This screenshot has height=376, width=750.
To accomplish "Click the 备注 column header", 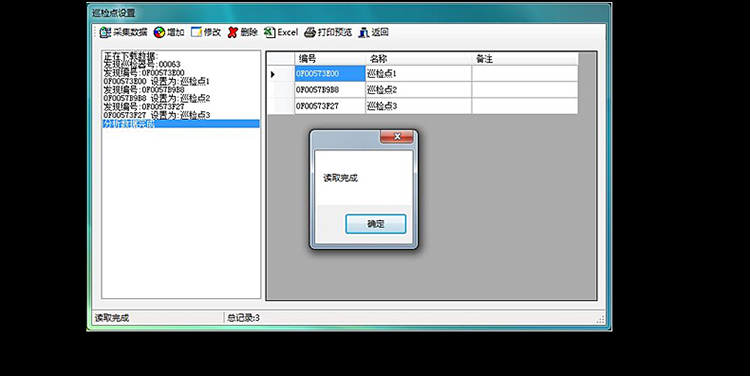I will (x=525, y=59).
